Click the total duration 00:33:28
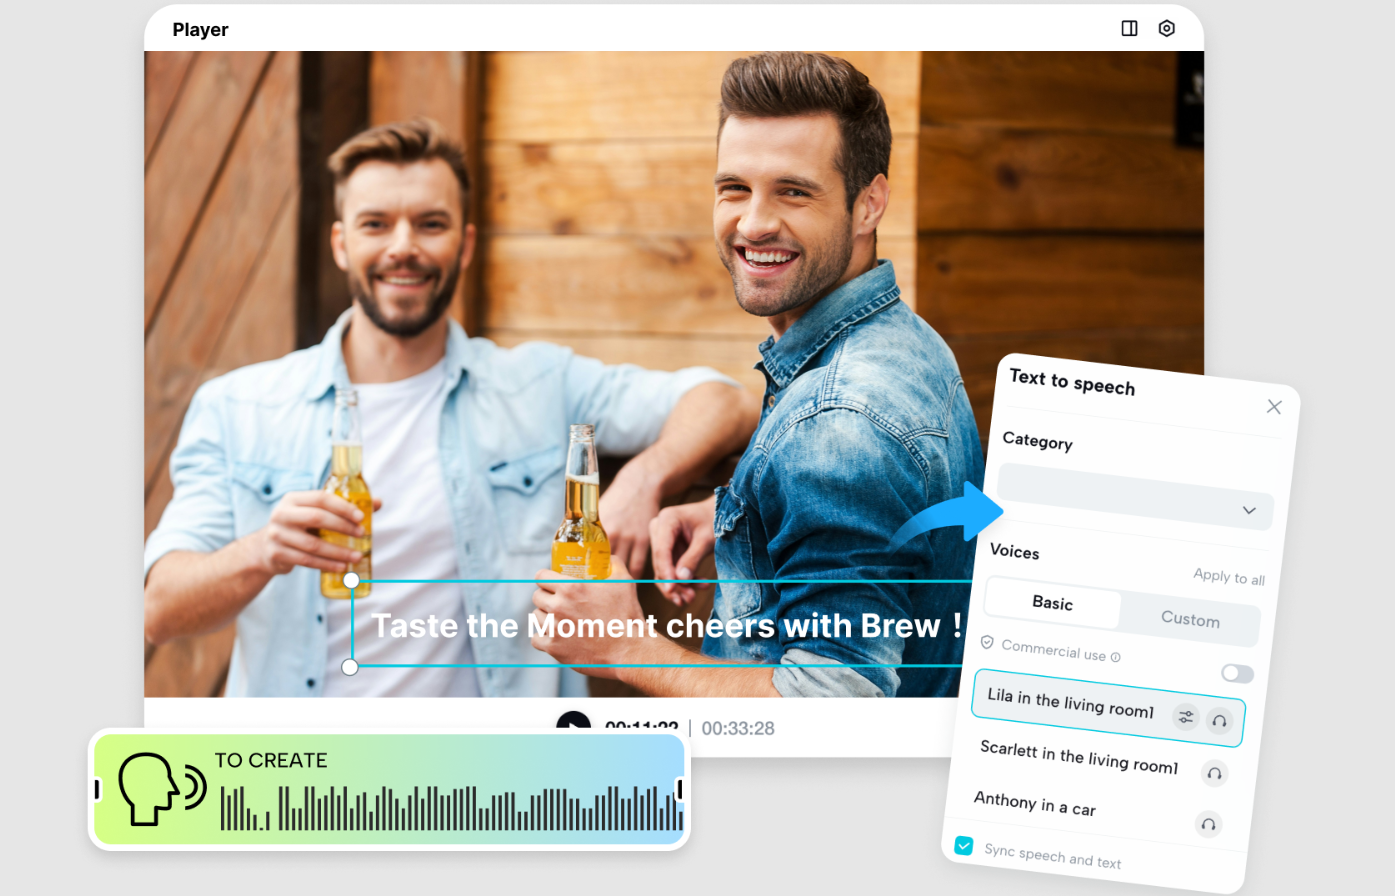 738,729
